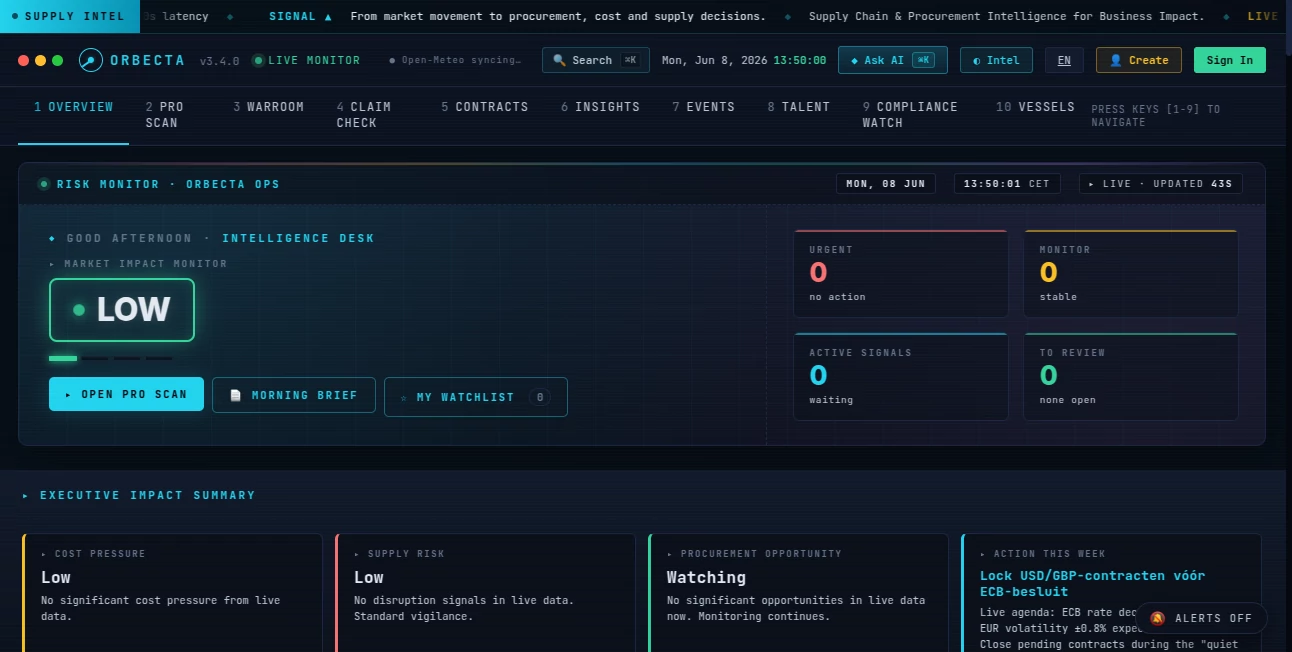The width and height of the screenshot is (1292, 652).
Task: Click the magnifier icon in Search
Action: point(560,60)
